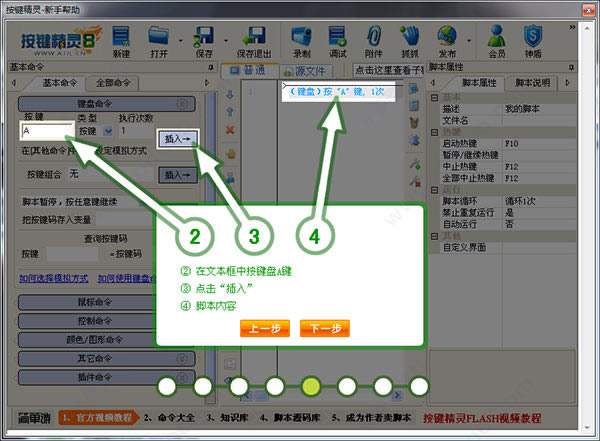Collapse the 运行 property group

point(434,190)
